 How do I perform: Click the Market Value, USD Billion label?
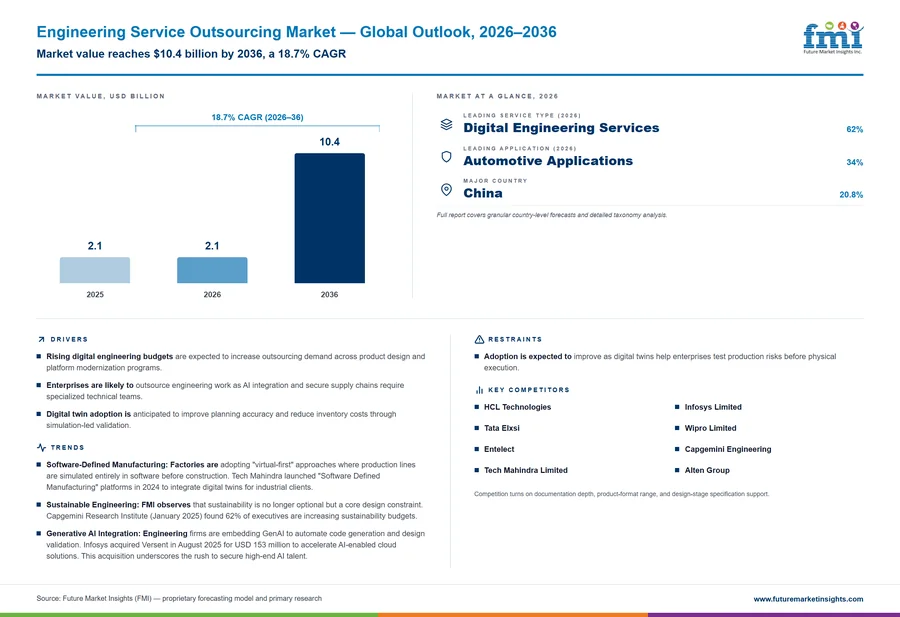click(x=100, y=96)
